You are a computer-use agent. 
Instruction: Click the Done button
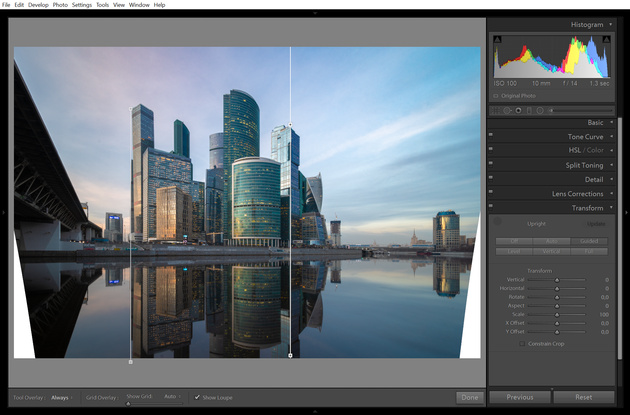470,397
